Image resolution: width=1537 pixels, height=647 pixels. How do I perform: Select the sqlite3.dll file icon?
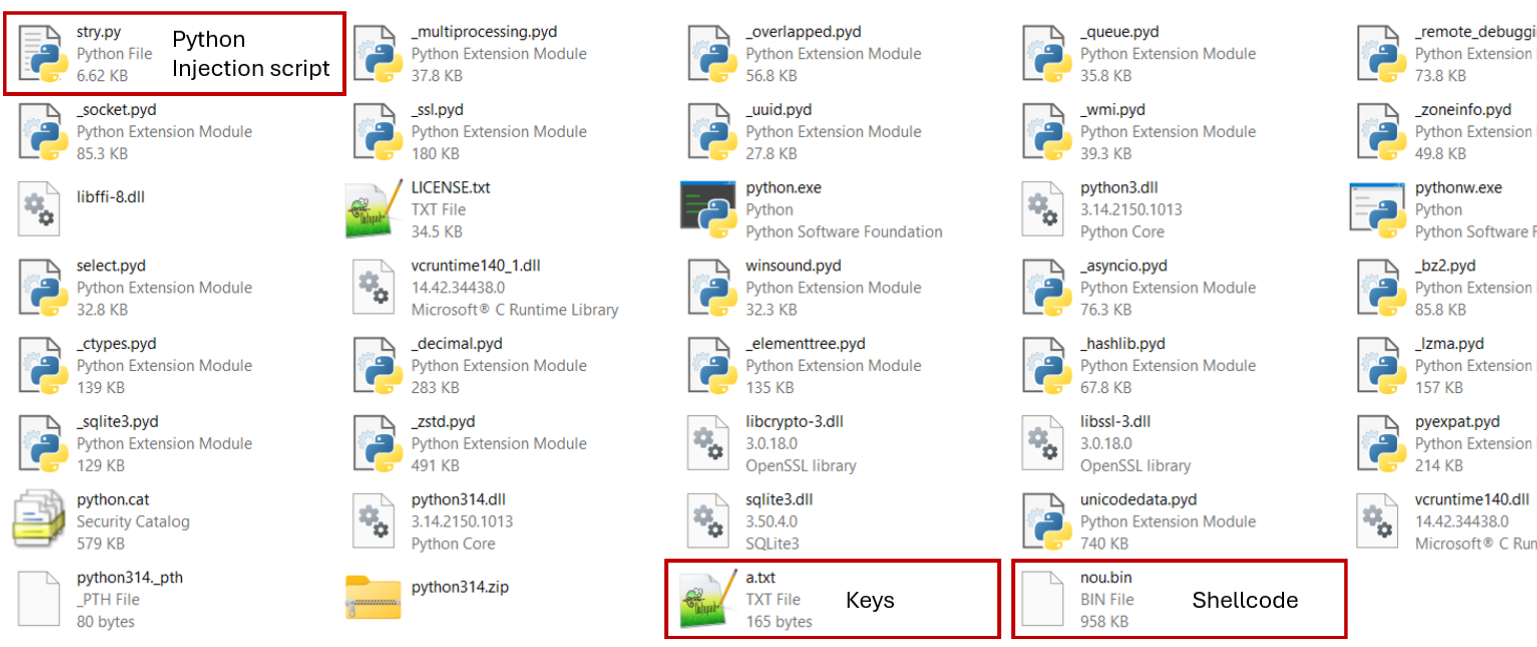[x=709, y=521]
